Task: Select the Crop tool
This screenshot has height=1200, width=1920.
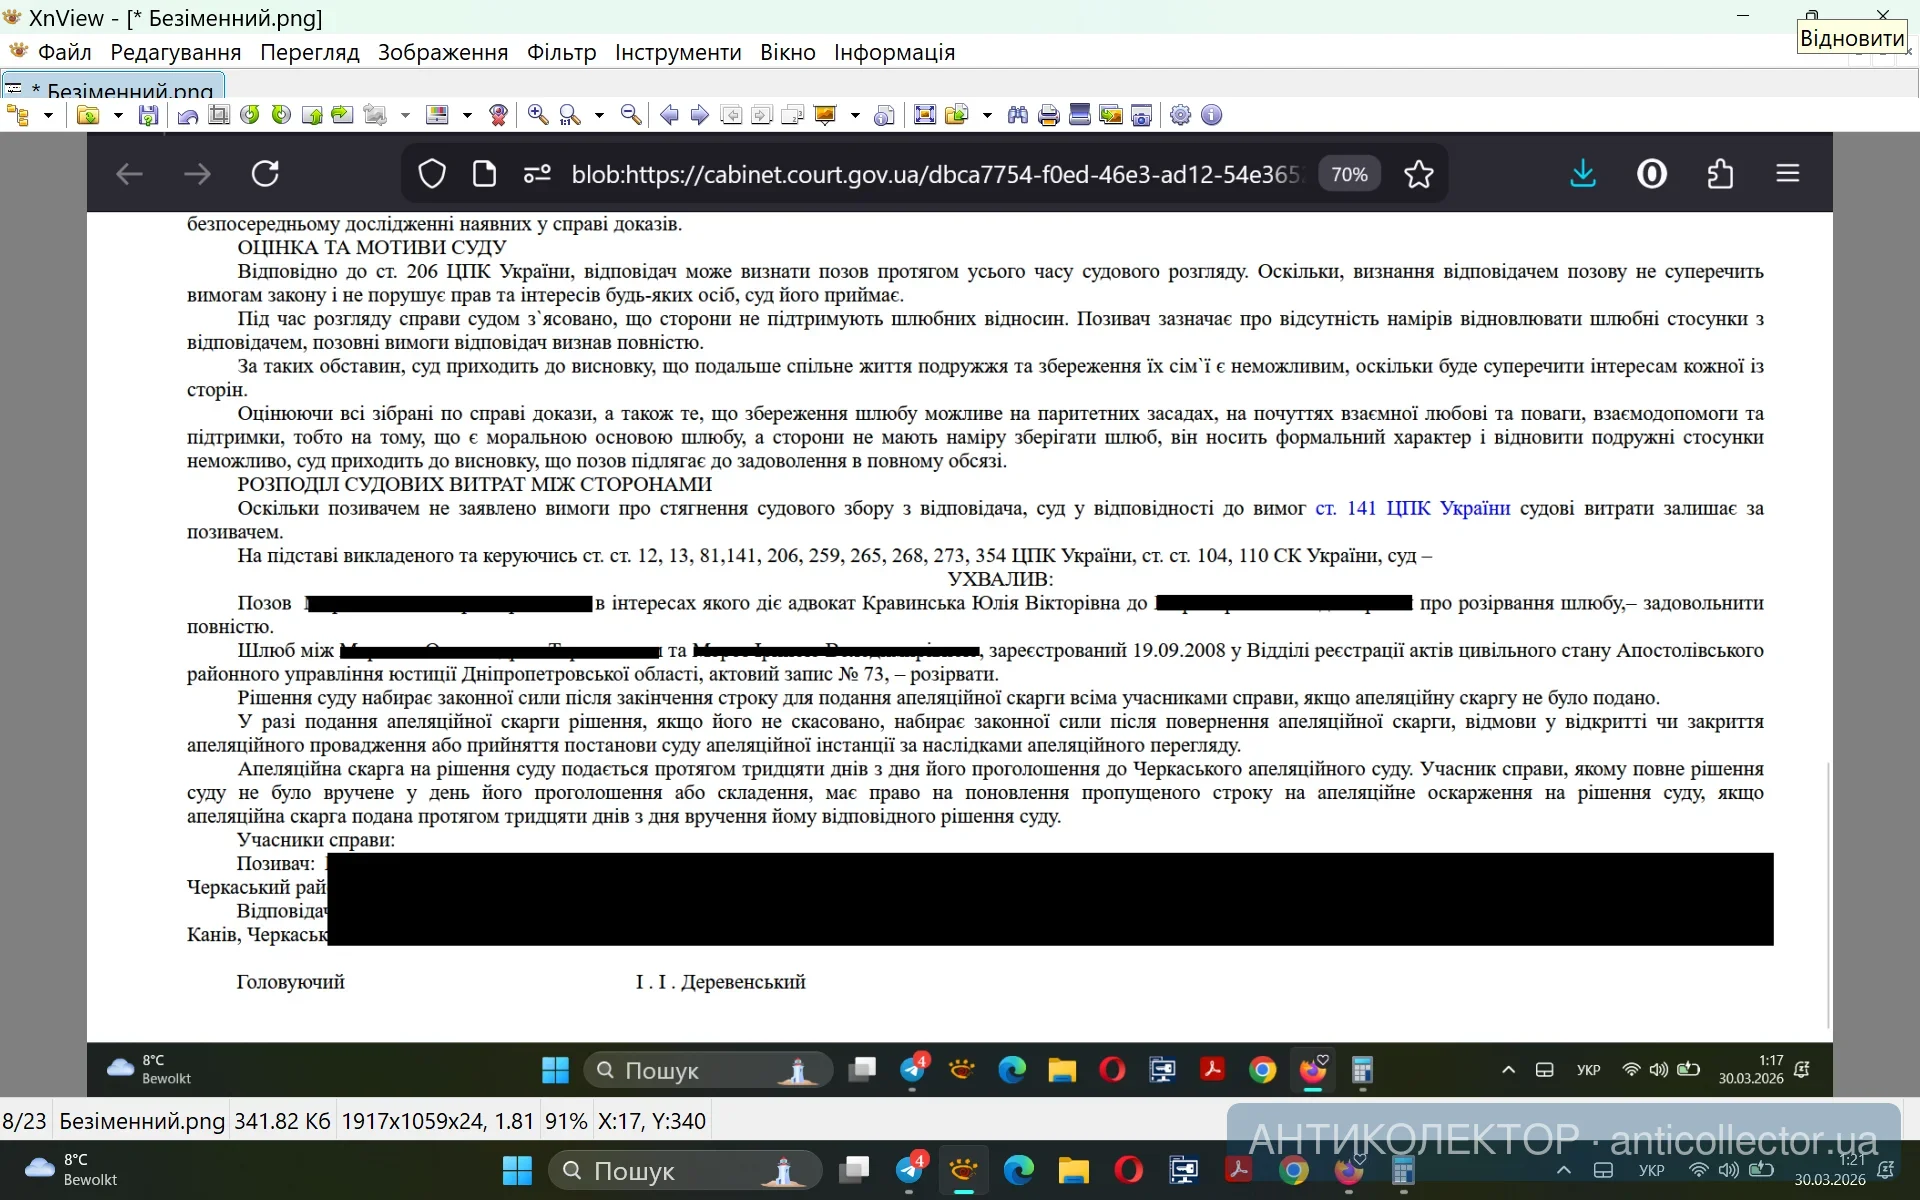Action: click(219, 115)
